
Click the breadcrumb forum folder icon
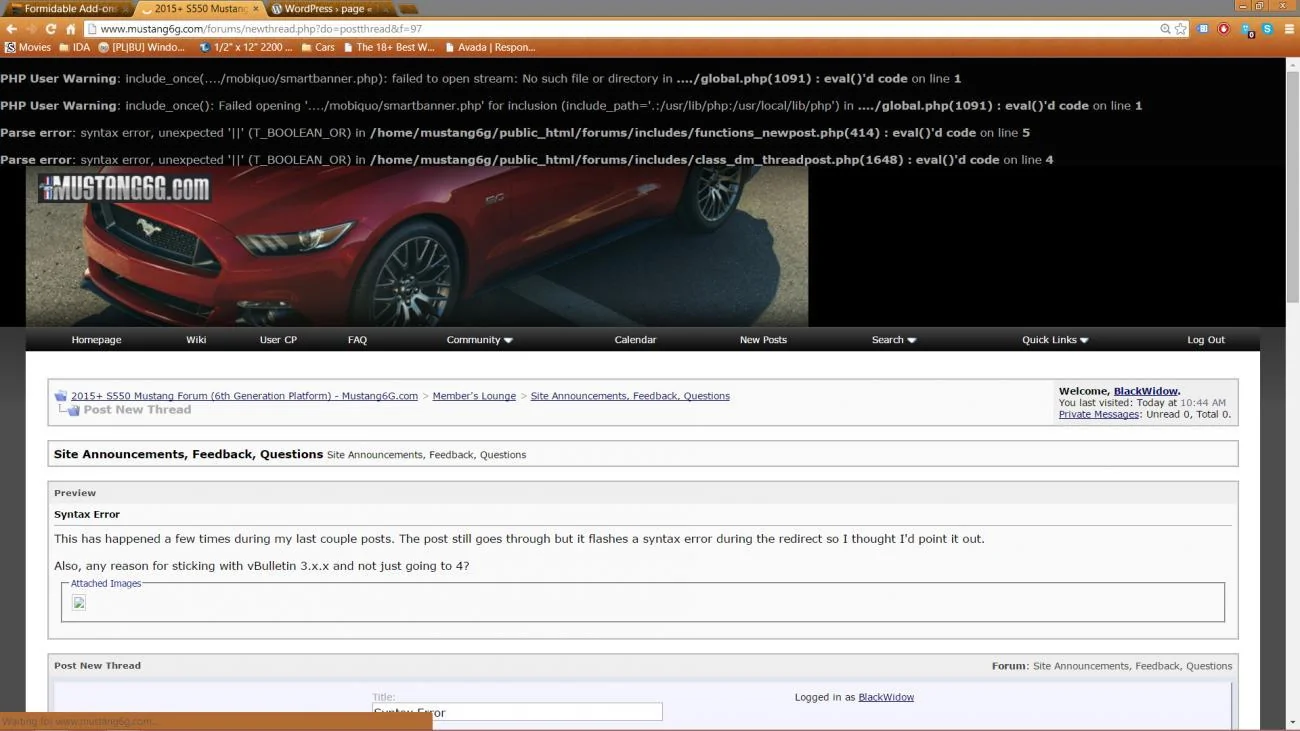(x=60, y=396)
